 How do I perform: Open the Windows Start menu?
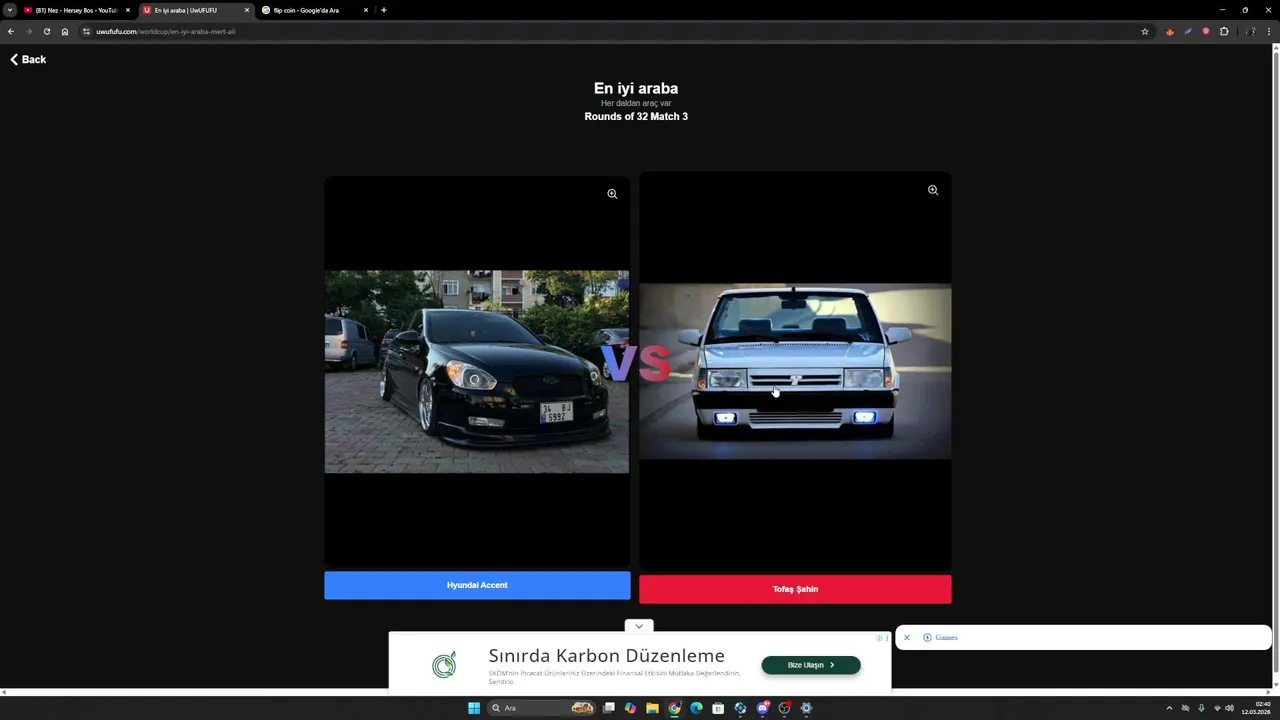474,708
